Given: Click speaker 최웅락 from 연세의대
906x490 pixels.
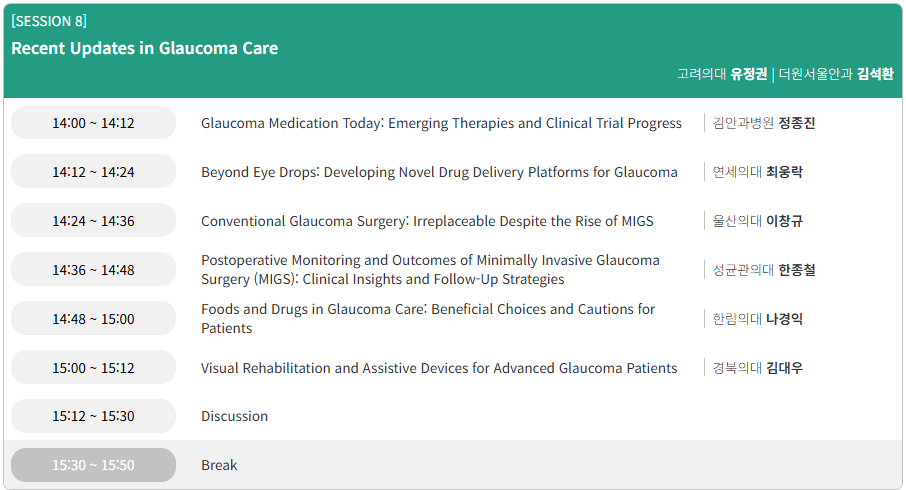Looking at the screenshot, I should (x=784, y=172).
